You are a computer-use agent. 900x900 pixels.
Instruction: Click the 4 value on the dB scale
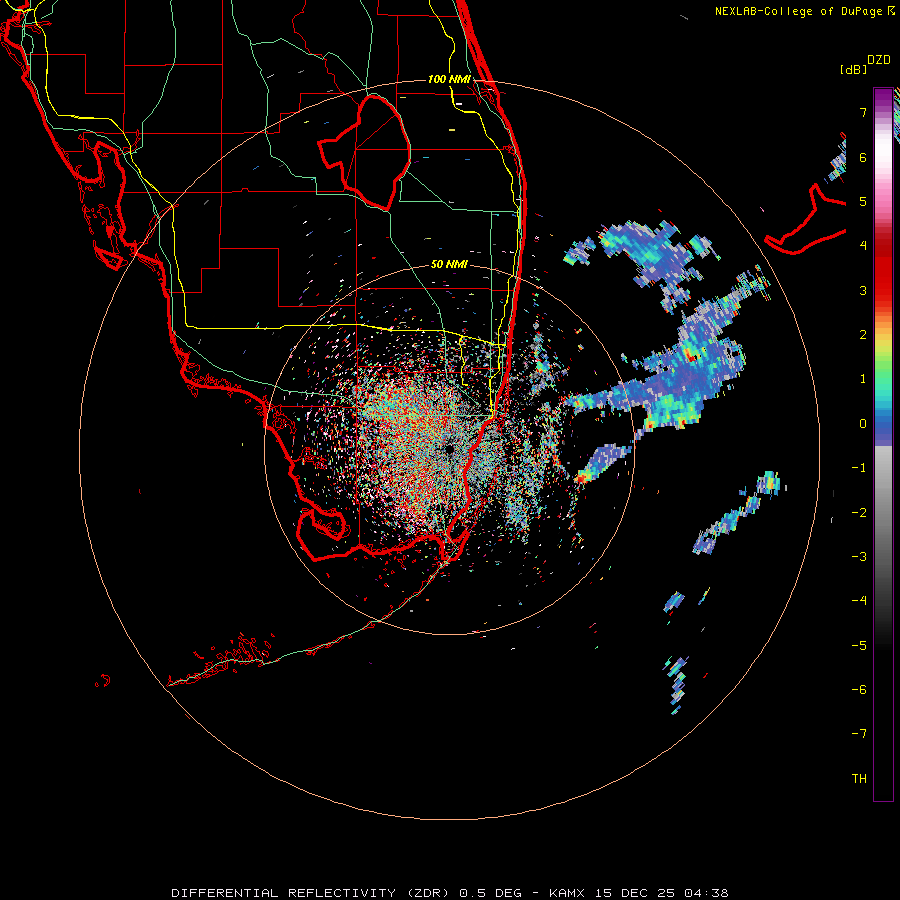click(863, 246)
